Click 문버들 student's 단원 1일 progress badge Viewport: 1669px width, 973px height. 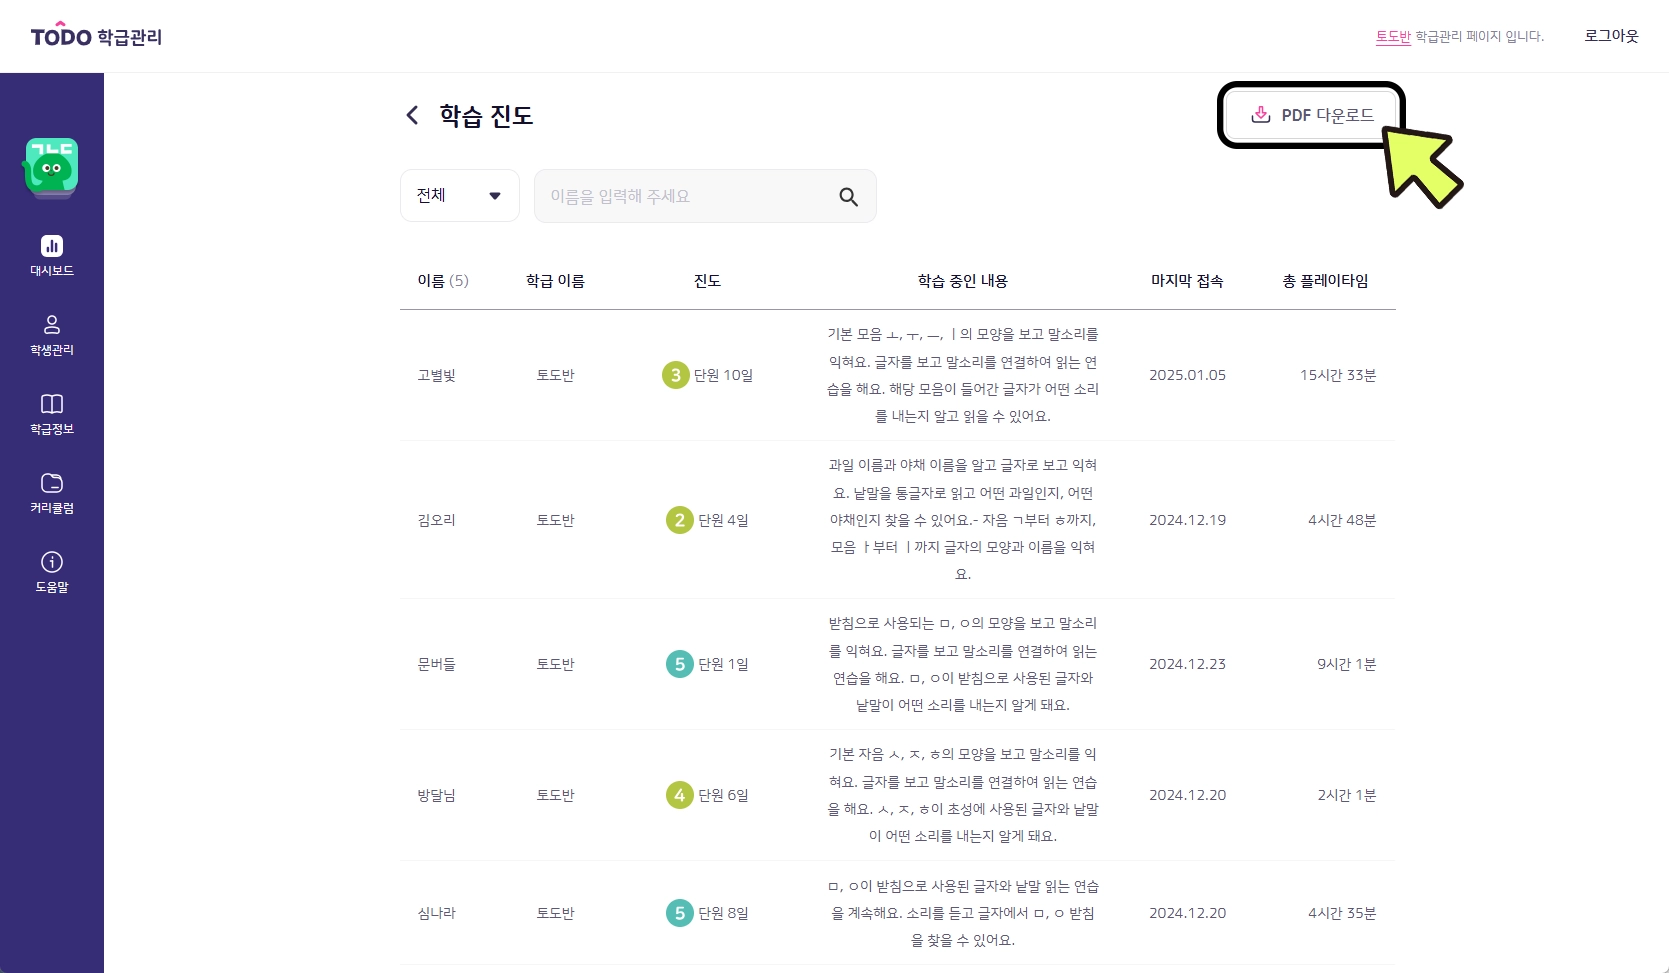[707, 664]
